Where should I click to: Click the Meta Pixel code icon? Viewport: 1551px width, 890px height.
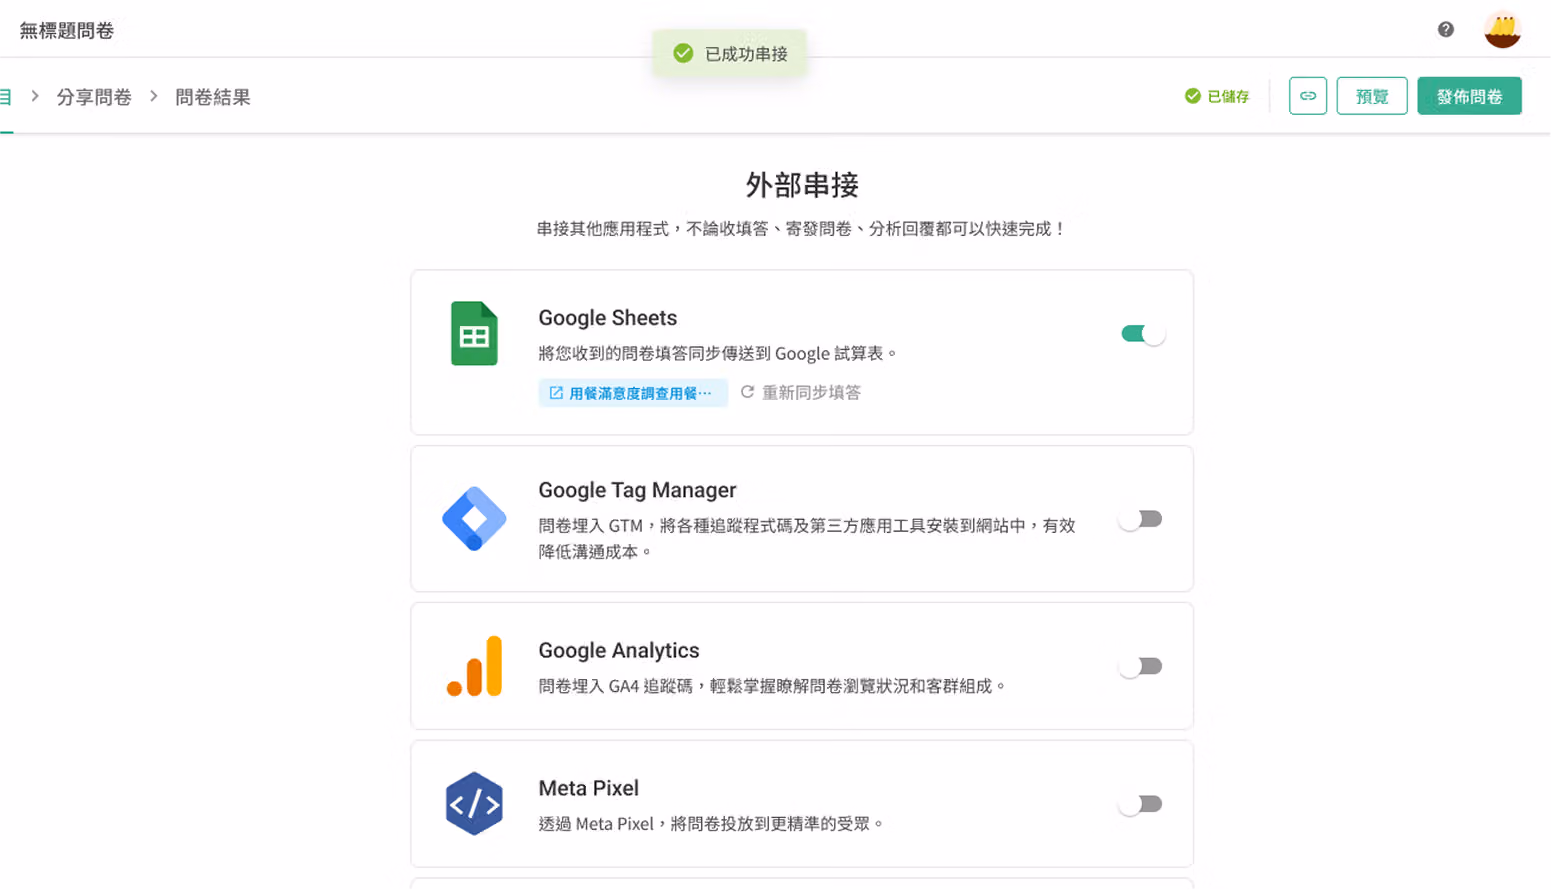[x=474, y=804]
